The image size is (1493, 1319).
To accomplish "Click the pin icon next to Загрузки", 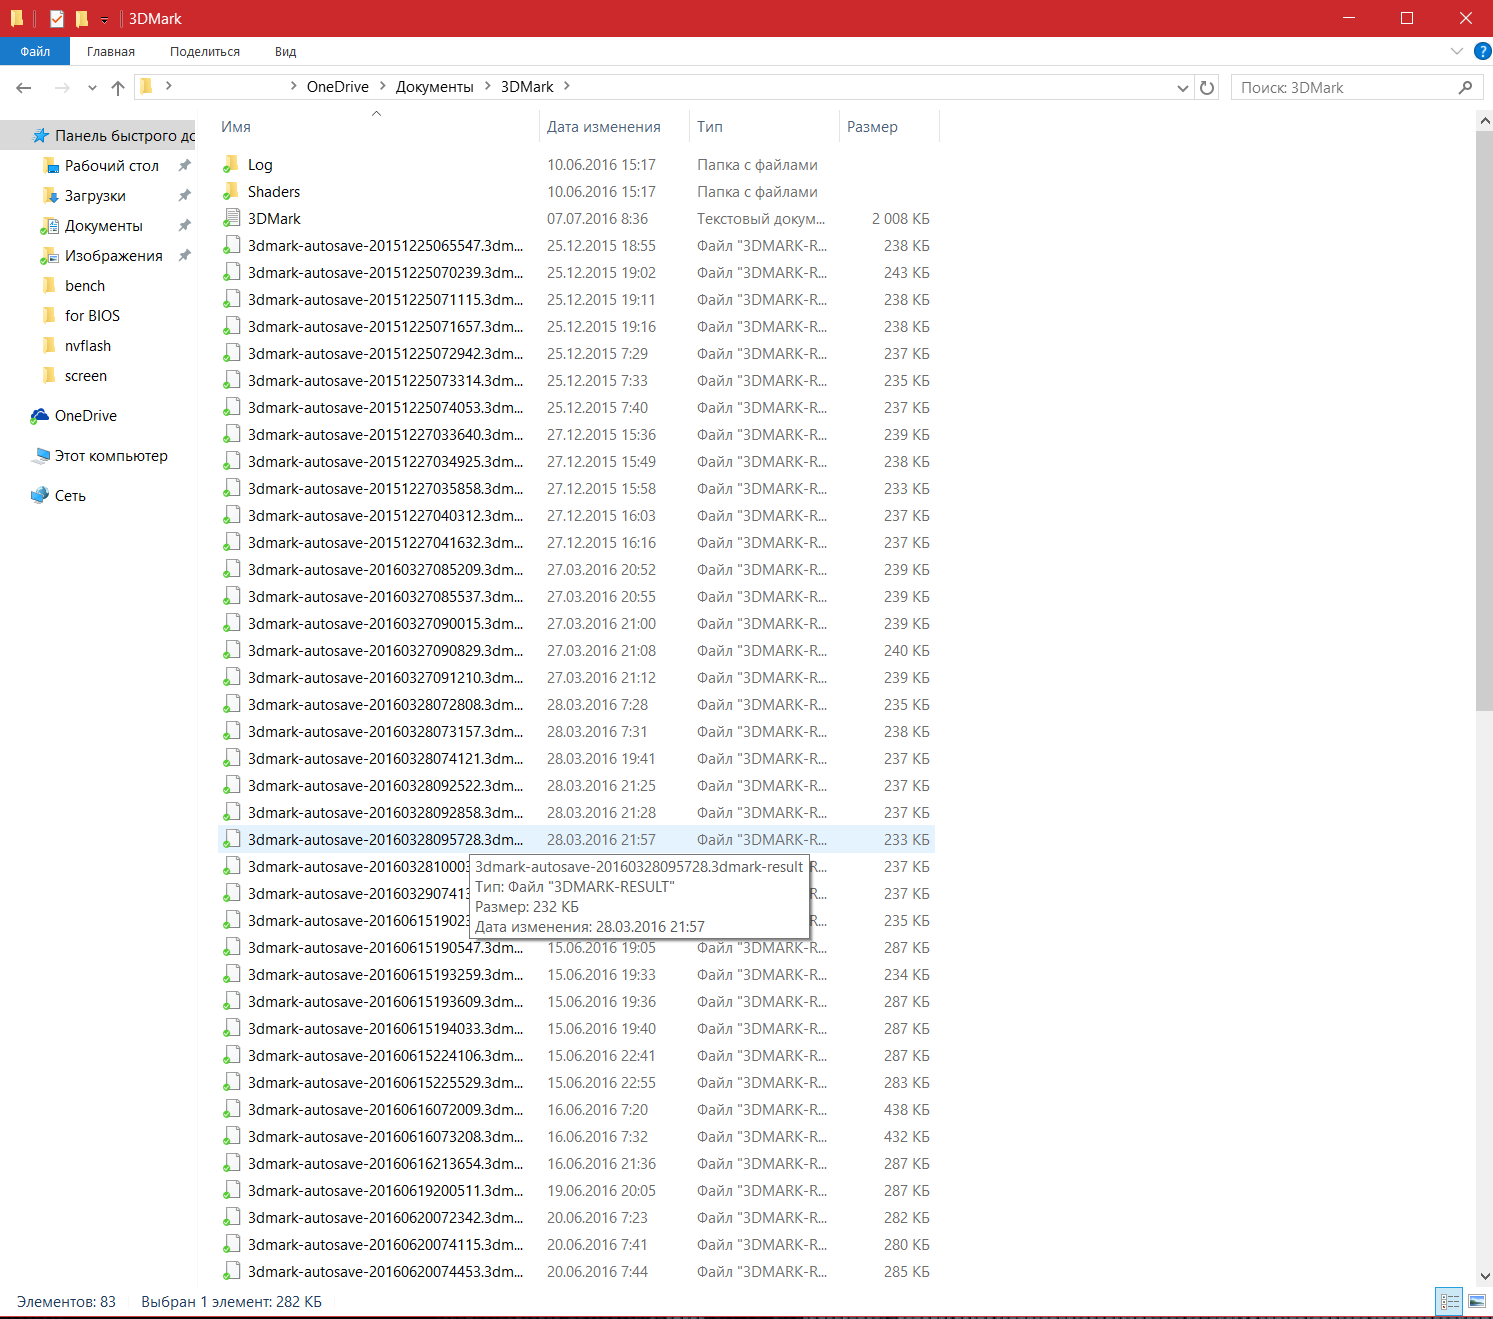I will click(x=184, y=196).
